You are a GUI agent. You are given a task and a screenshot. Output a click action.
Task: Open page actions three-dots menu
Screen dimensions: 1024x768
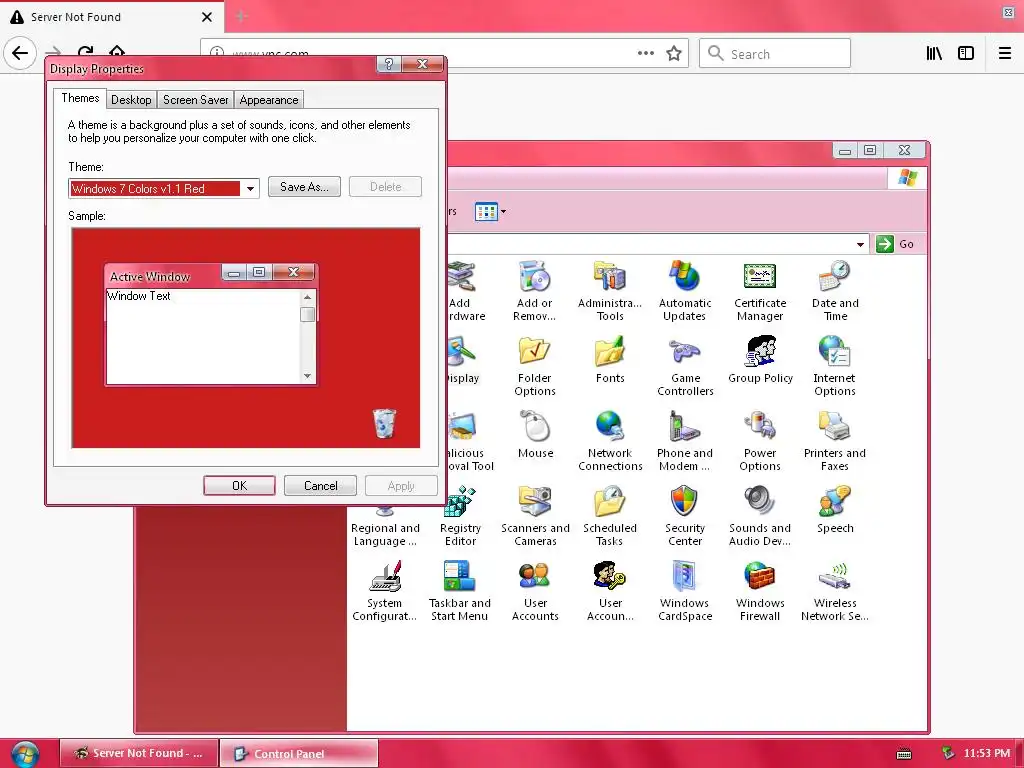(646, 54)
